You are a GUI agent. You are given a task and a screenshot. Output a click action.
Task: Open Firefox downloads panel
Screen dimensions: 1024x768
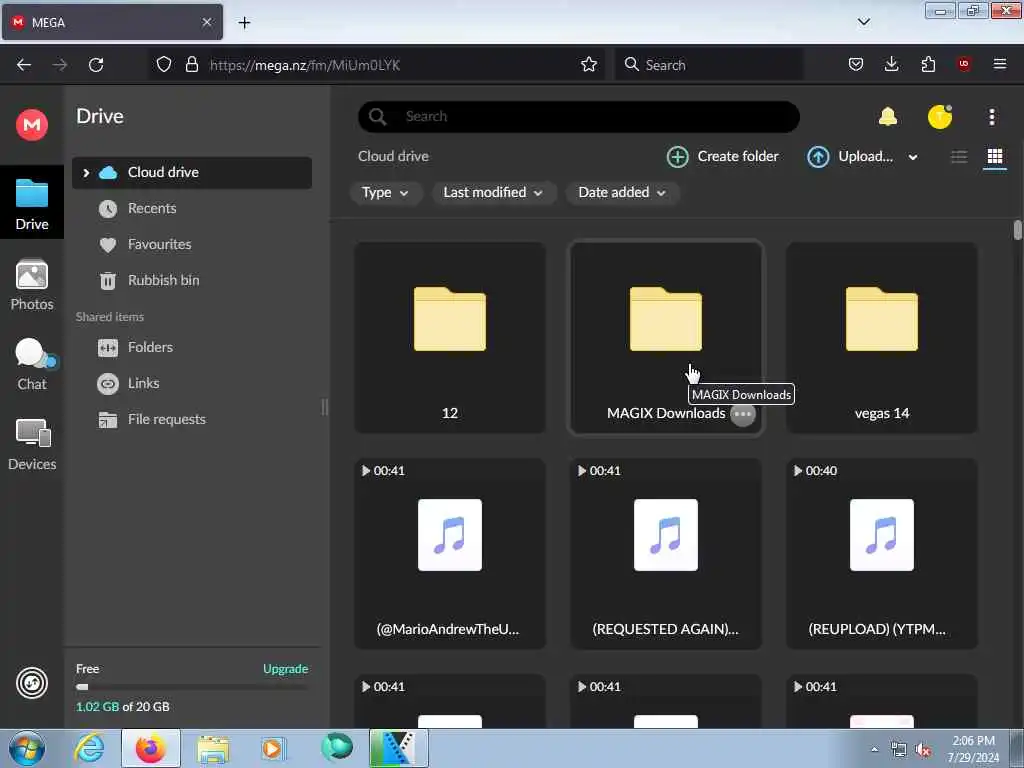(x=891, y=65)
